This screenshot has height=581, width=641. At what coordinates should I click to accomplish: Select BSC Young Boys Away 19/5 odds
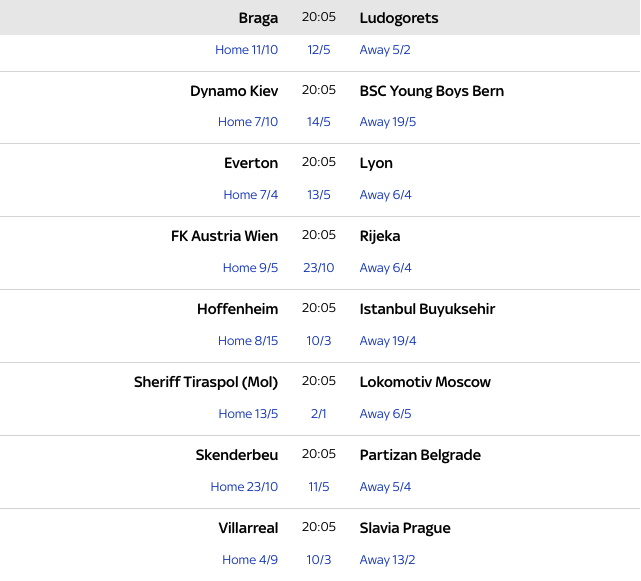click(388, 122)
